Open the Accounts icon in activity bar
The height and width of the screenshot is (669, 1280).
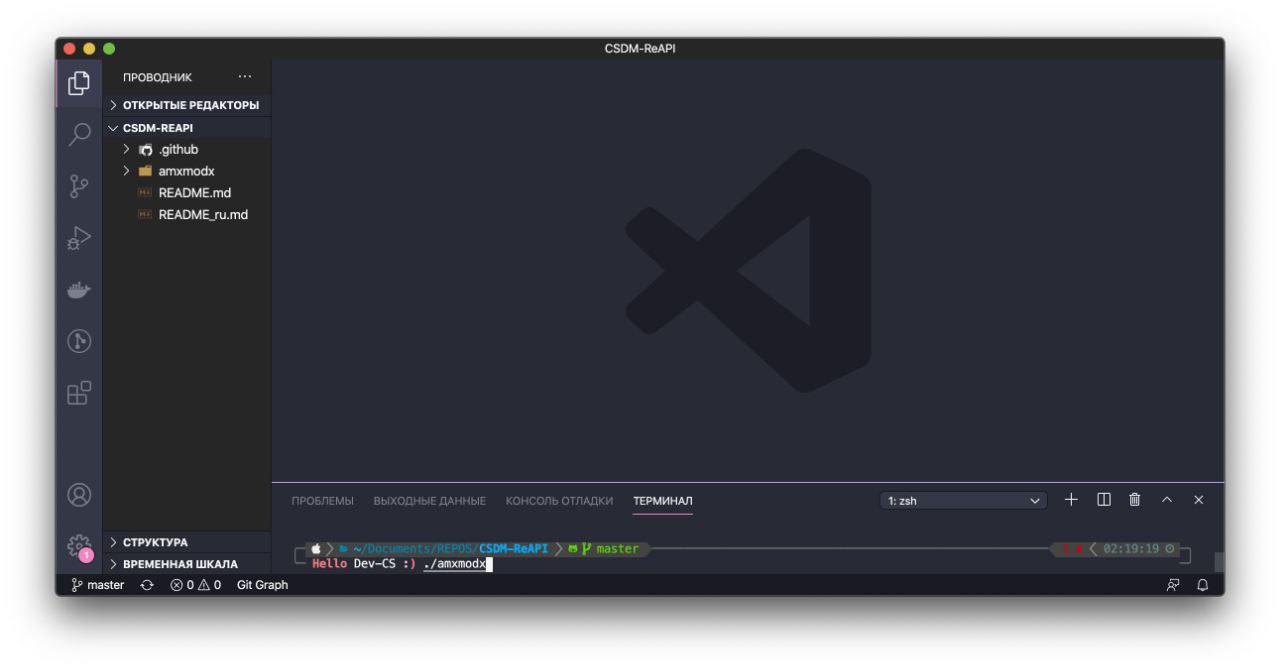79,495
